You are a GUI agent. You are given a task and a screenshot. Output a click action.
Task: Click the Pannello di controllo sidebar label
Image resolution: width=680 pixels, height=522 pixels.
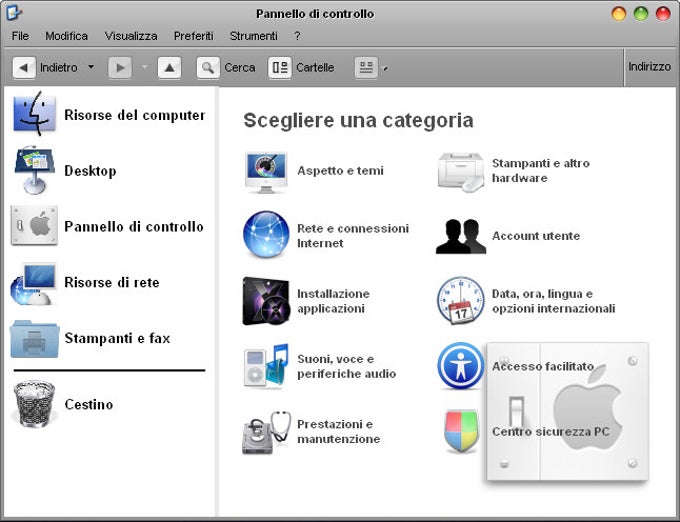134,226
